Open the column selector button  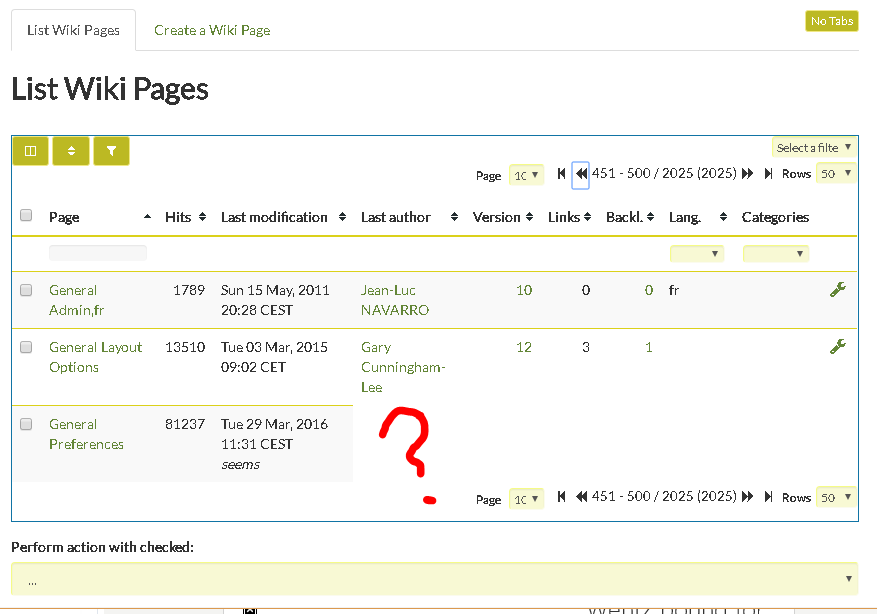(31, 151)
